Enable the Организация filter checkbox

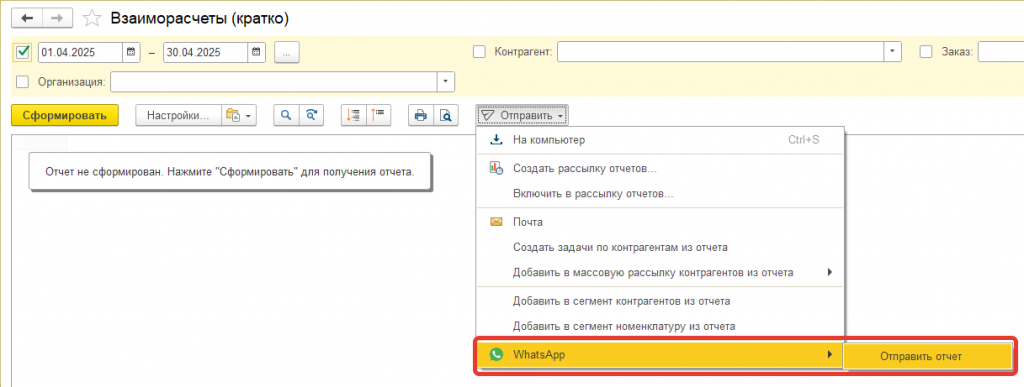[x=22, y=82]
